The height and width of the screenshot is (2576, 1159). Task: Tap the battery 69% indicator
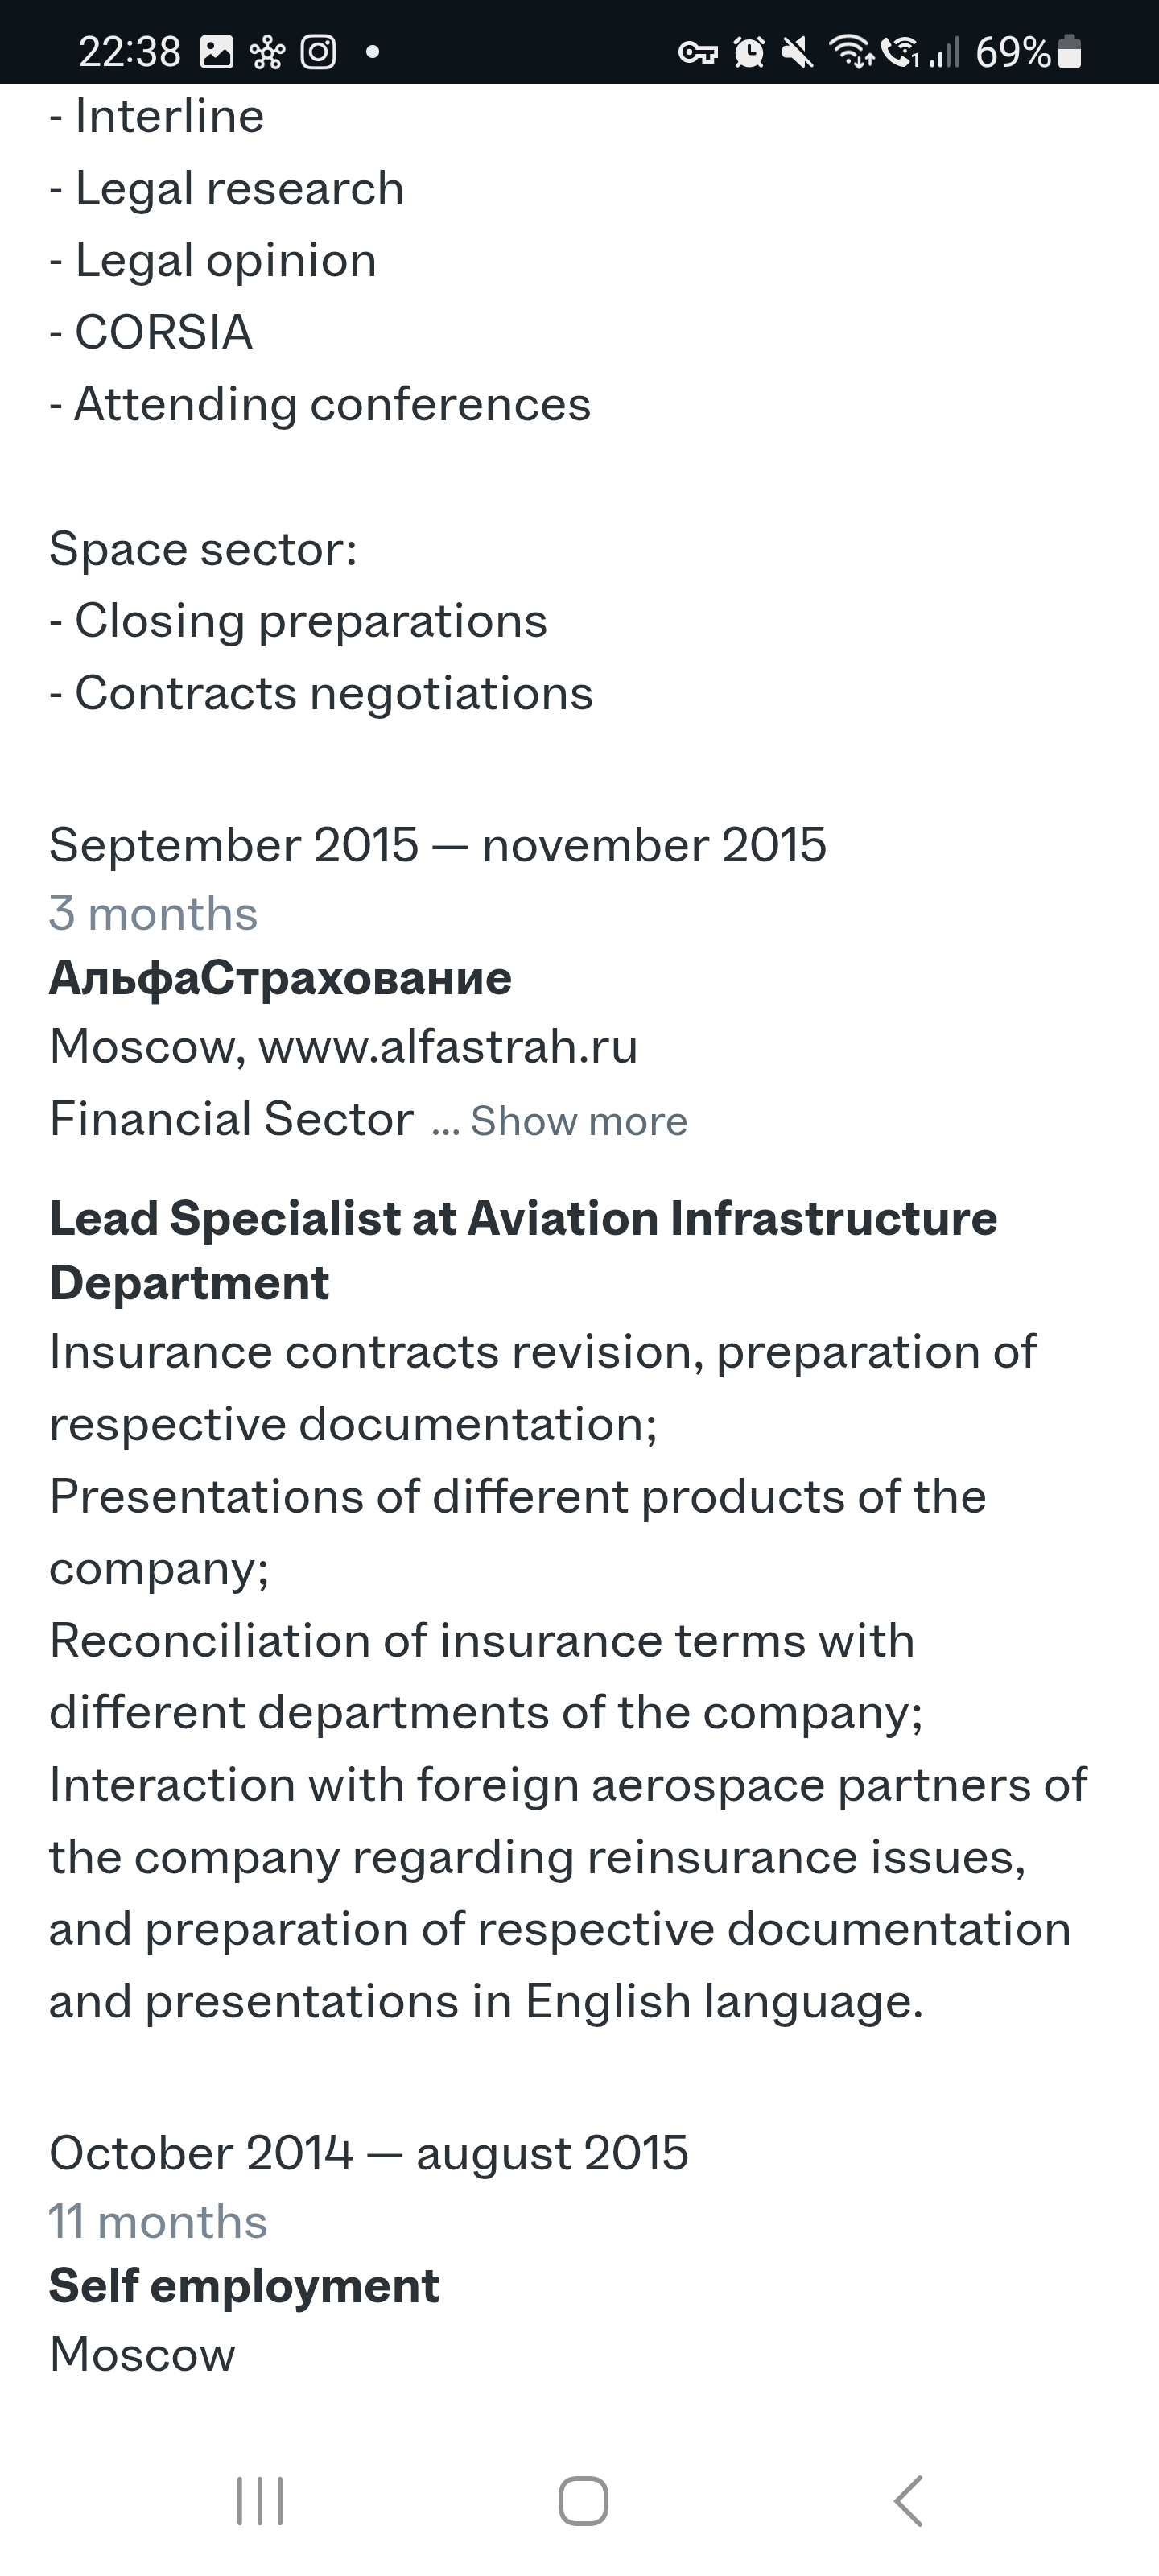(1029, 52)
